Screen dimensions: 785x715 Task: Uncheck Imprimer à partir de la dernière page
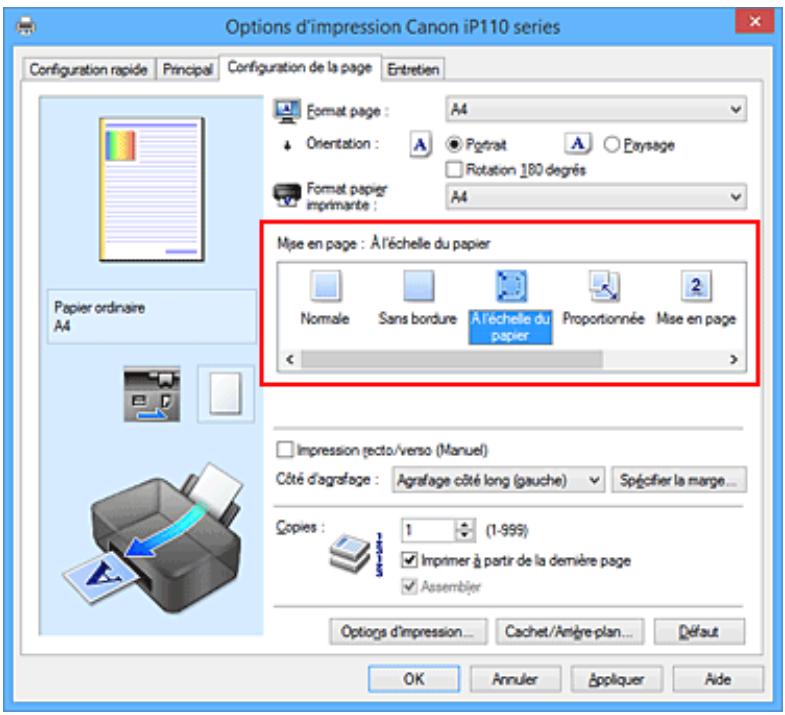point(410,560)
